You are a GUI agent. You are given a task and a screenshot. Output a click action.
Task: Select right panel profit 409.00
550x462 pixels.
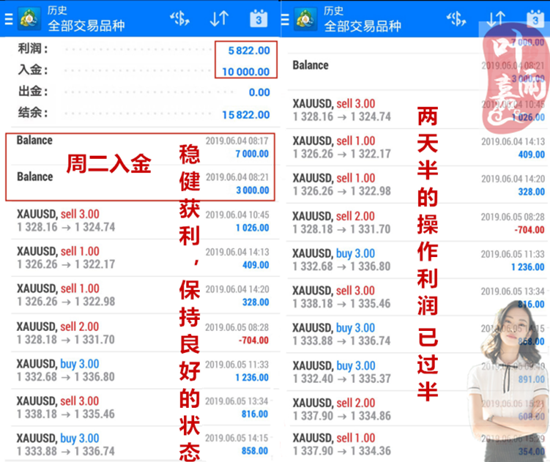tap(531, 154)
